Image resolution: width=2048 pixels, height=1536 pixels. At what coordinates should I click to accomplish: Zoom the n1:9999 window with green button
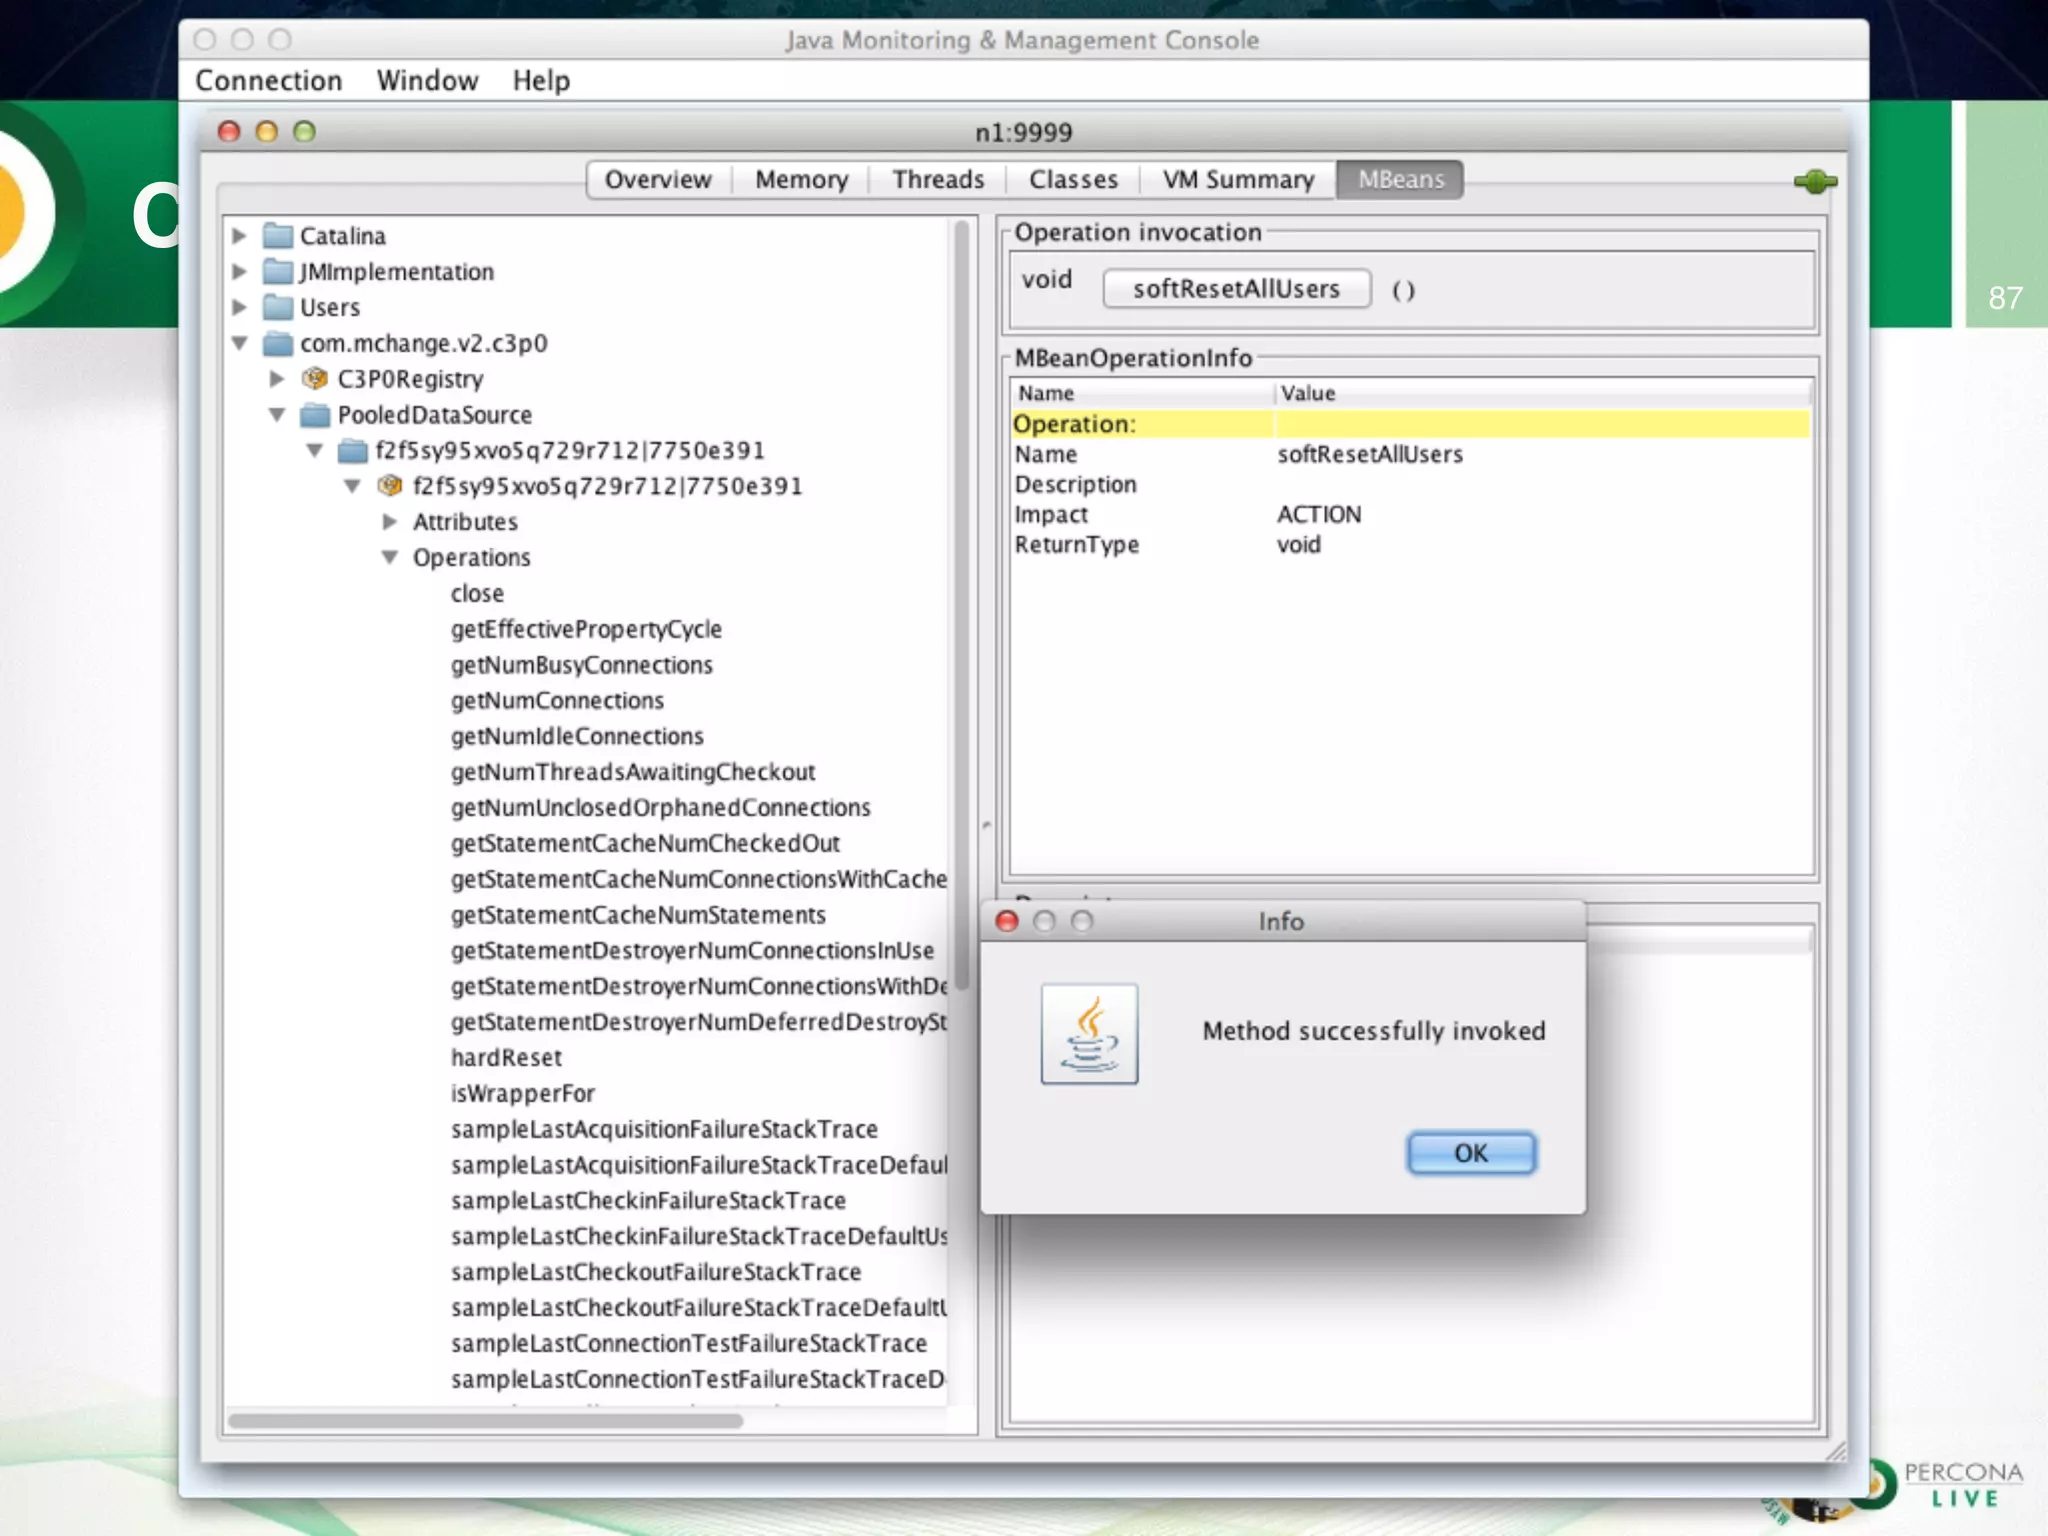pyautogui.click(x=305, y=132)
